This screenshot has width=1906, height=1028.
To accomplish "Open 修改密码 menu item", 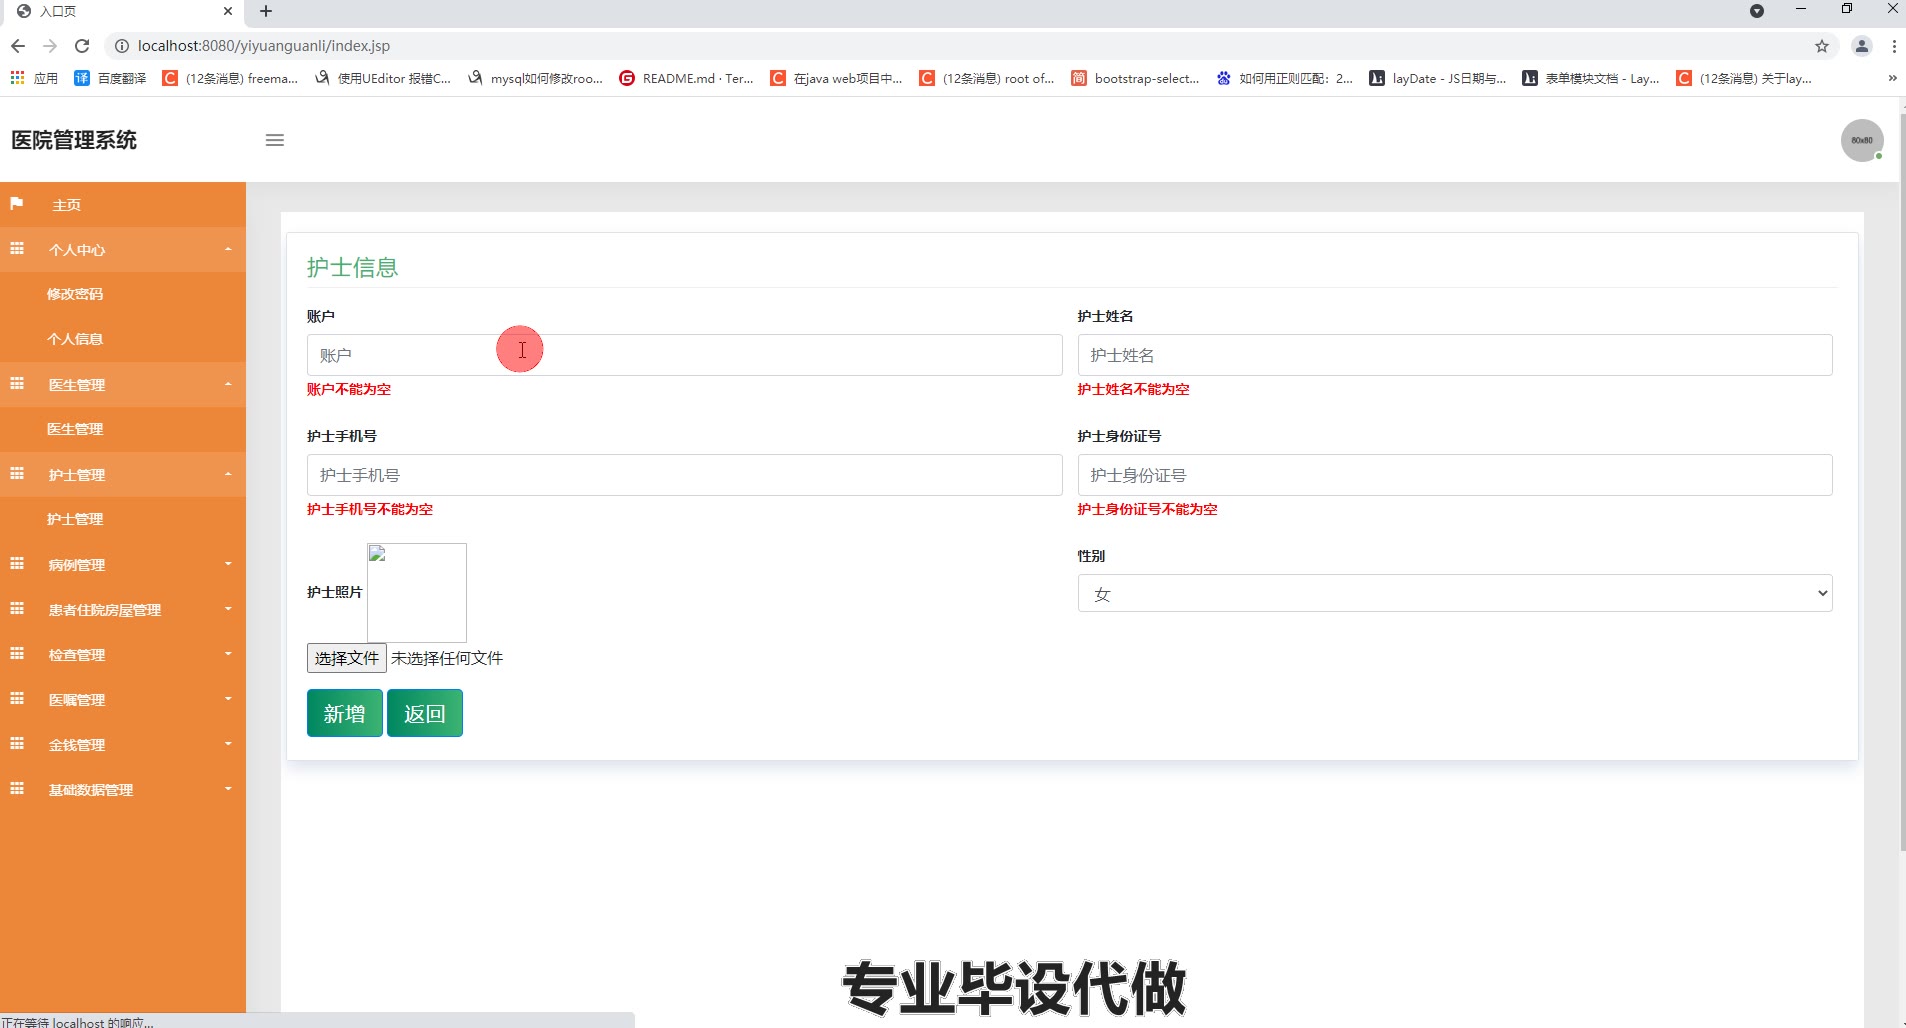I will tap(75, 294).
